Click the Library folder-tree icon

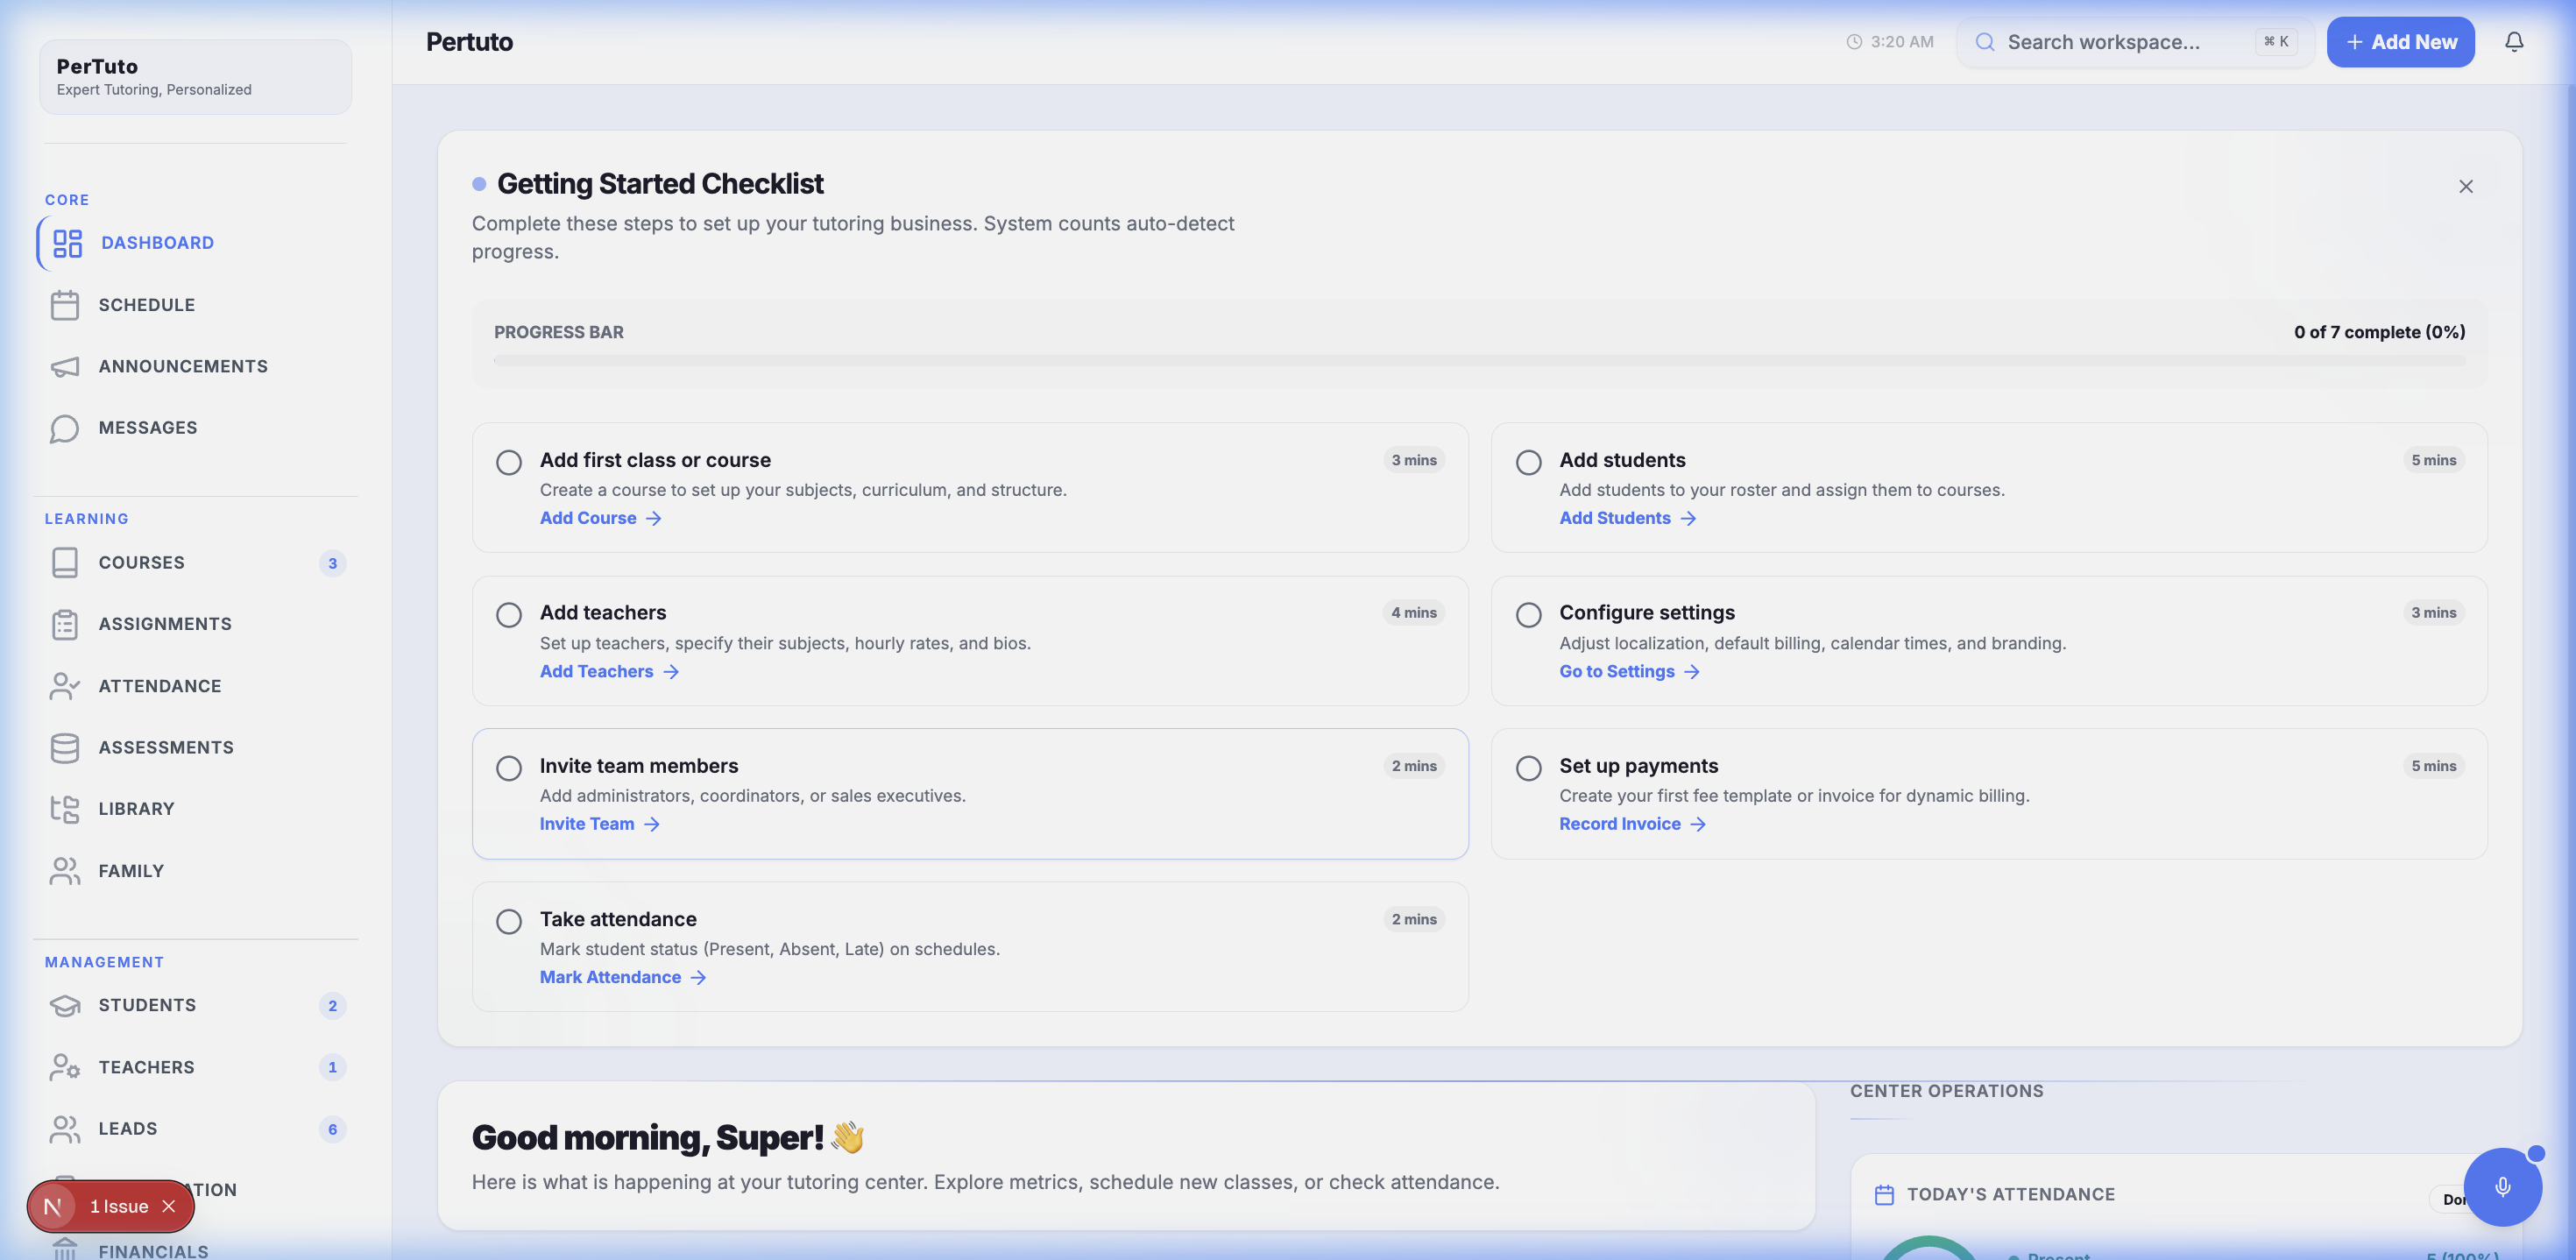(x=65, y=809)
